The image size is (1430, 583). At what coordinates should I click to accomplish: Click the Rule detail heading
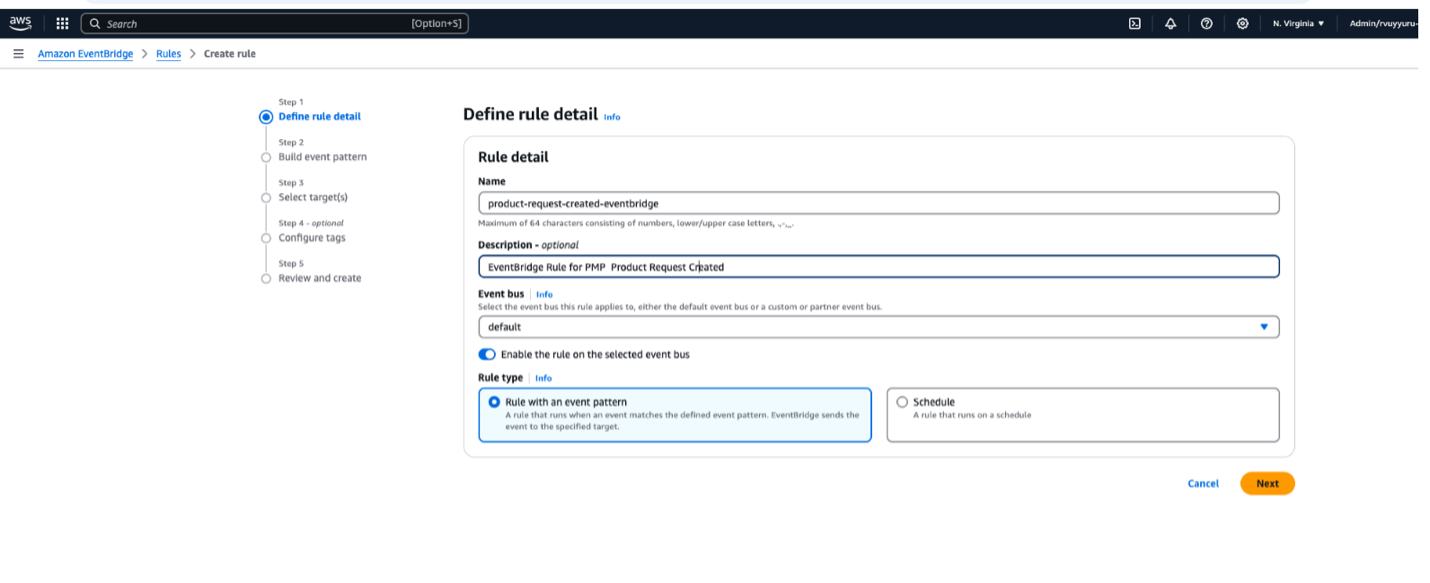pyautogui.click(x=513, y=157)
